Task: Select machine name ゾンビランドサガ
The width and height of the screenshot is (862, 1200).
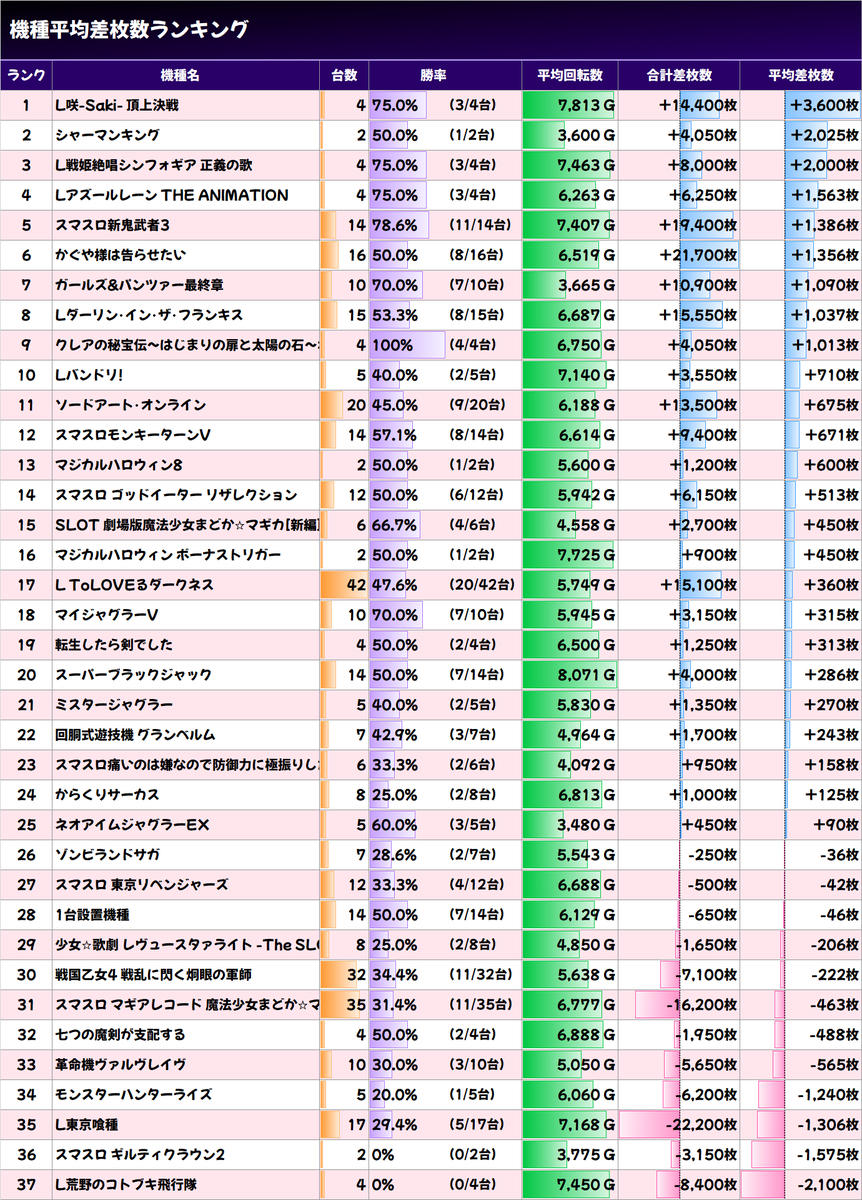Action: coord(107,855)
